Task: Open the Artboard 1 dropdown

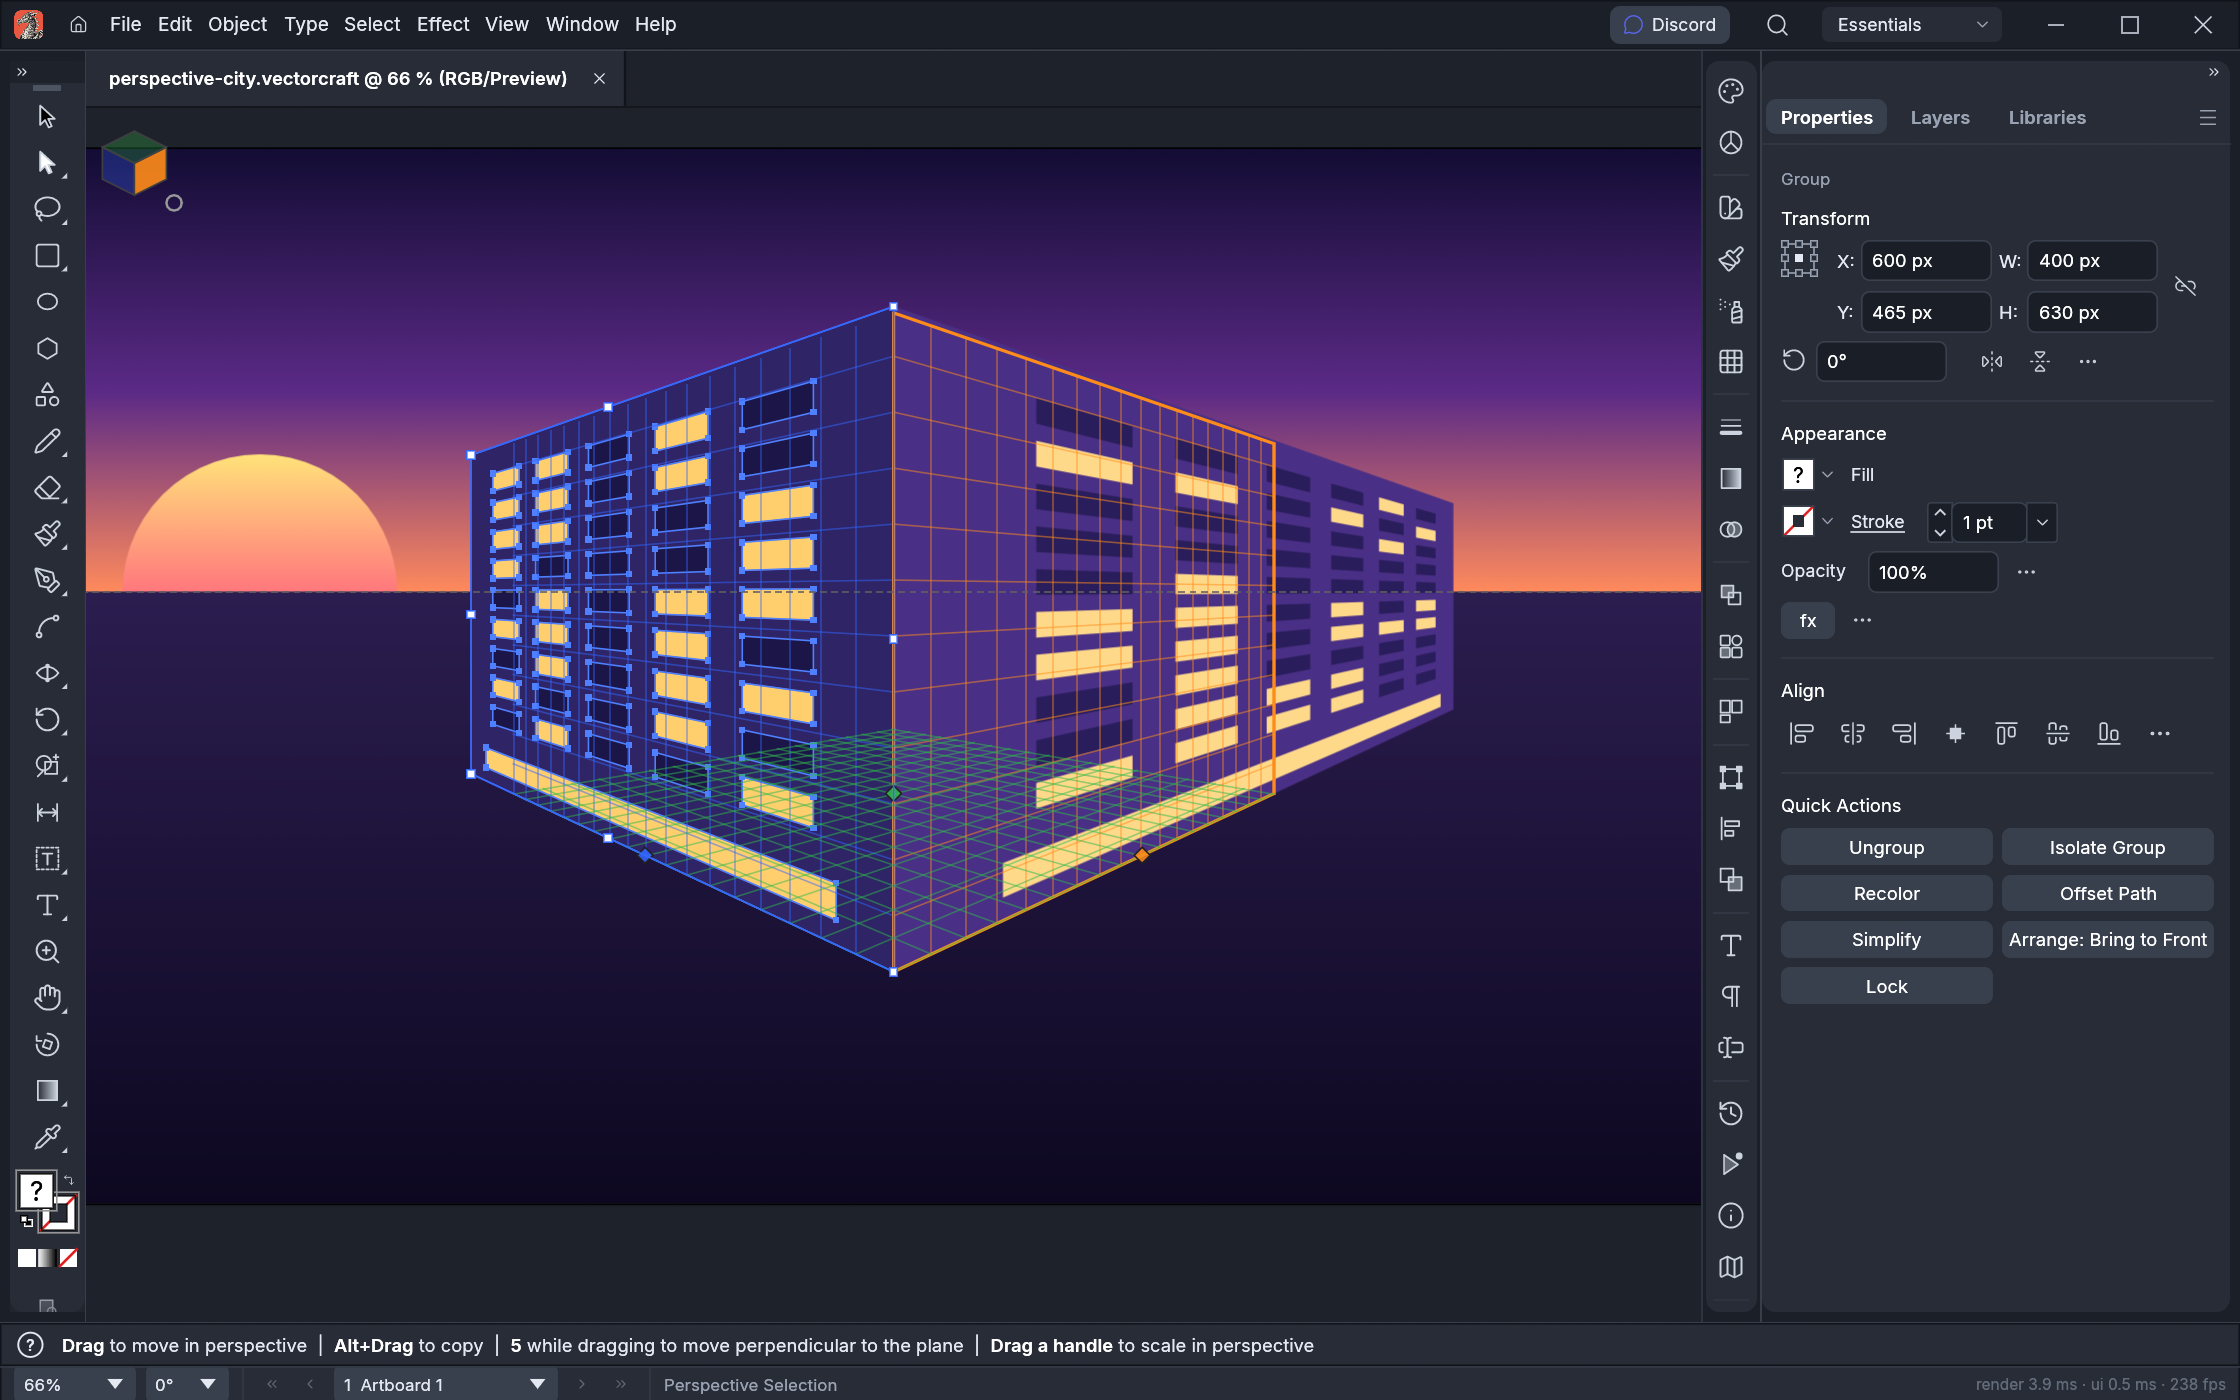Action: pyautogui.click(x=444, y=1385)
